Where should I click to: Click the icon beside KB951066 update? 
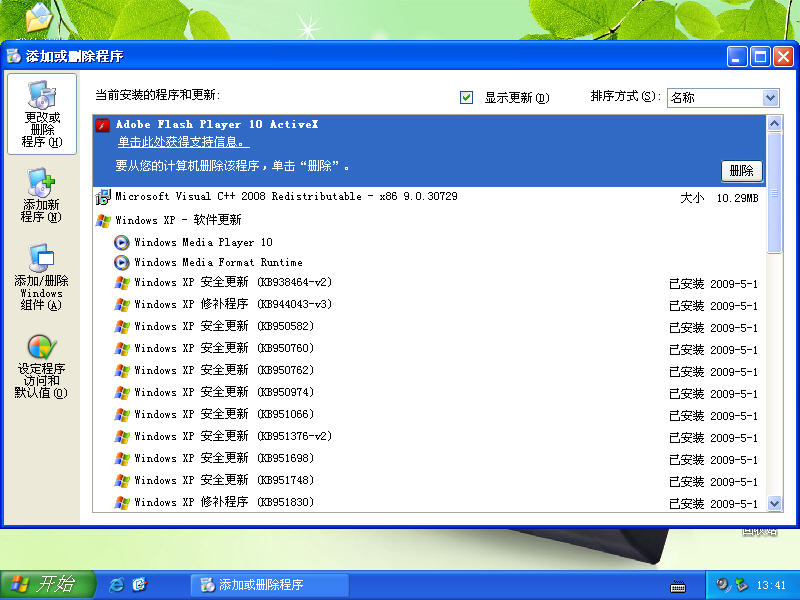coord(122,414)
